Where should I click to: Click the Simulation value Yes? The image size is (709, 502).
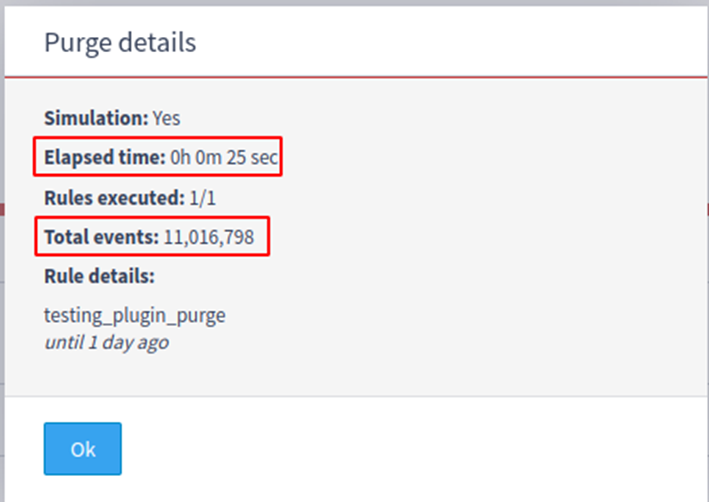166,118
